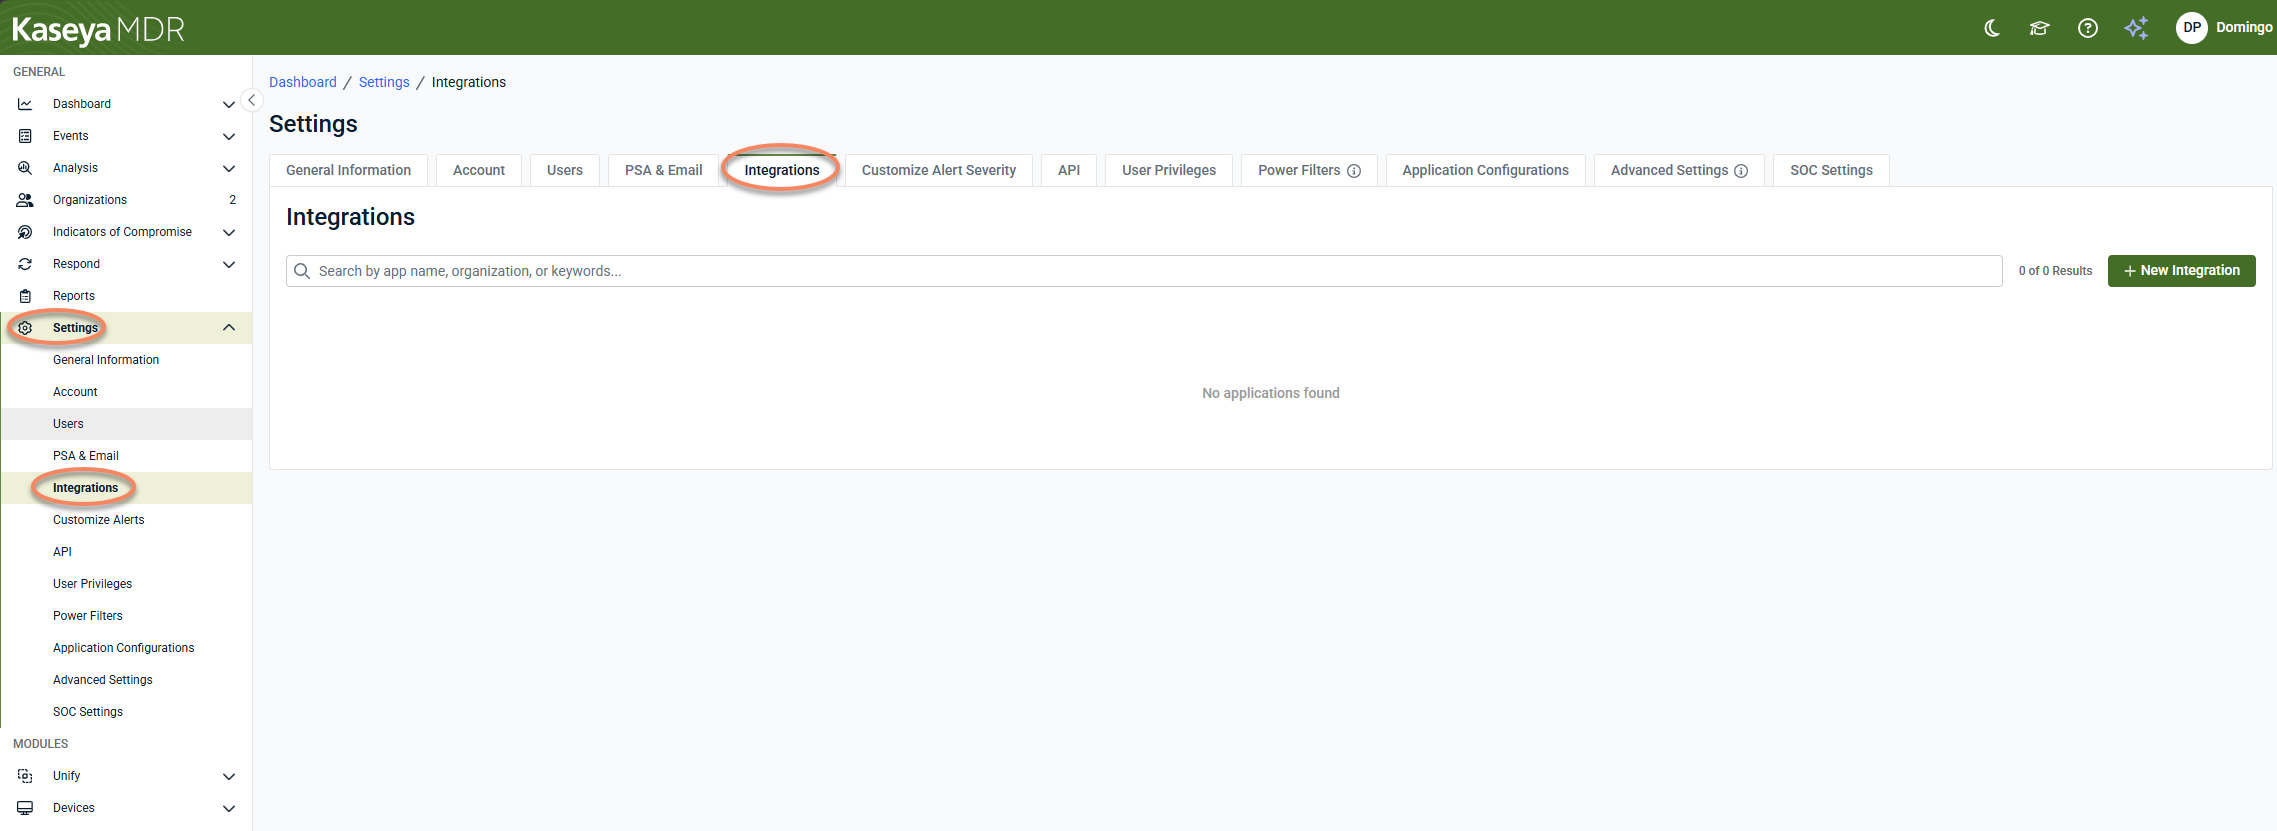This screenshot has height=831, width=2277.
Task: Expand the Dashboard menu chevron
Action: coord(229,104)
